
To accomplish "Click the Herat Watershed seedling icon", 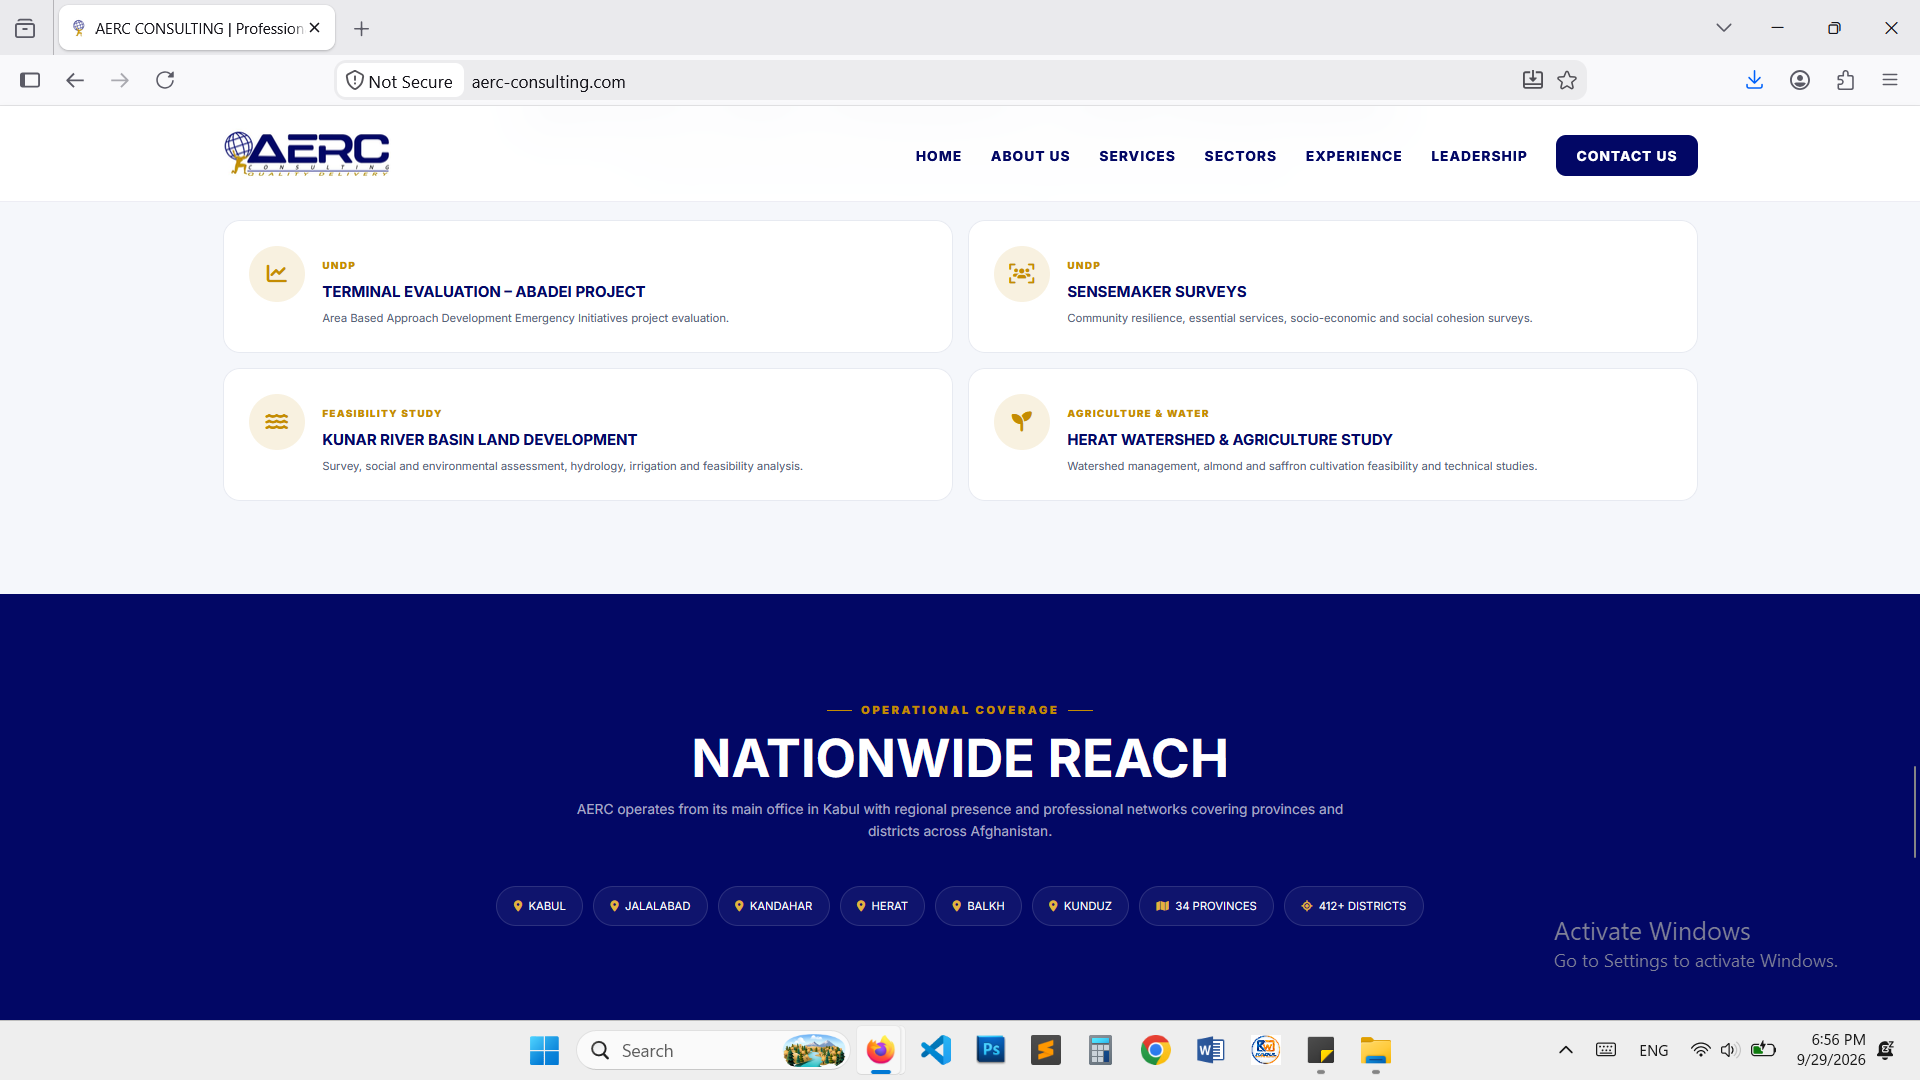I will click(x=1022, y=422).
